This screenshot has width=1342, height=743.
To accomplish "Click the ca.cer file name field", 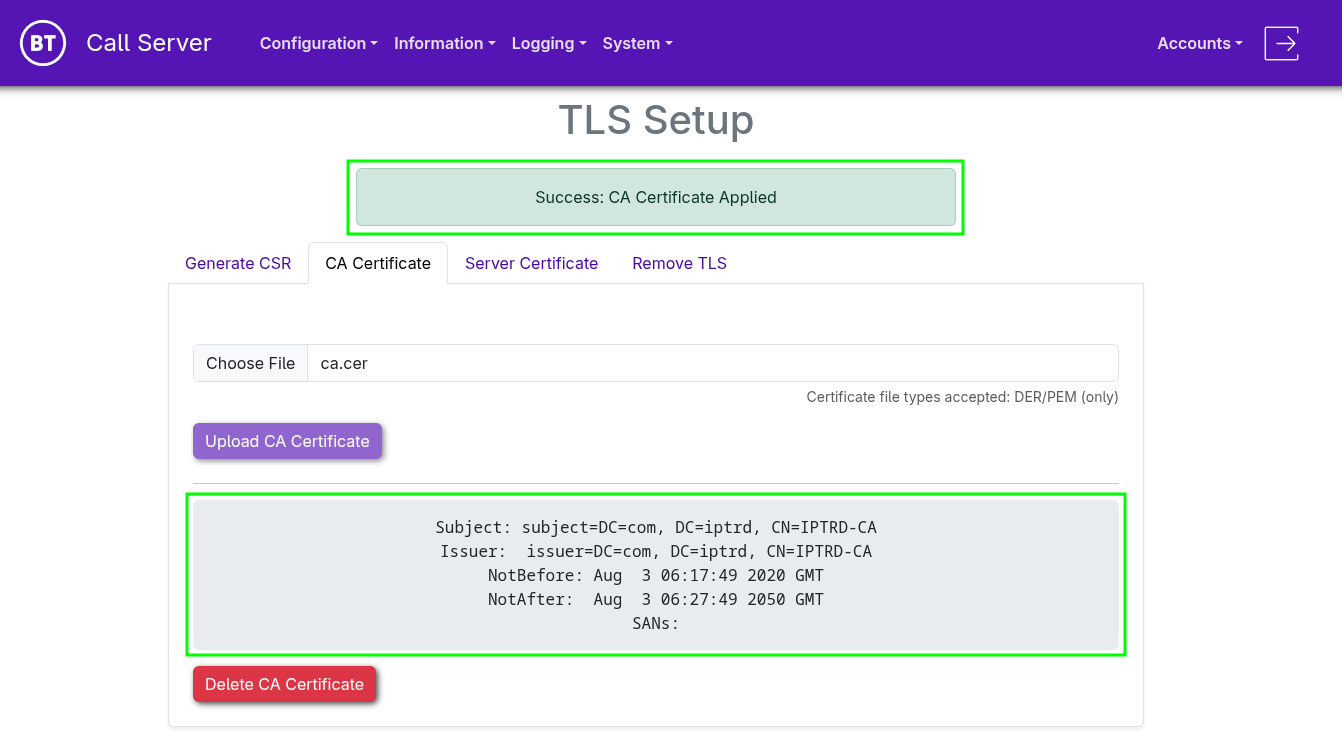I will point(712,363).
